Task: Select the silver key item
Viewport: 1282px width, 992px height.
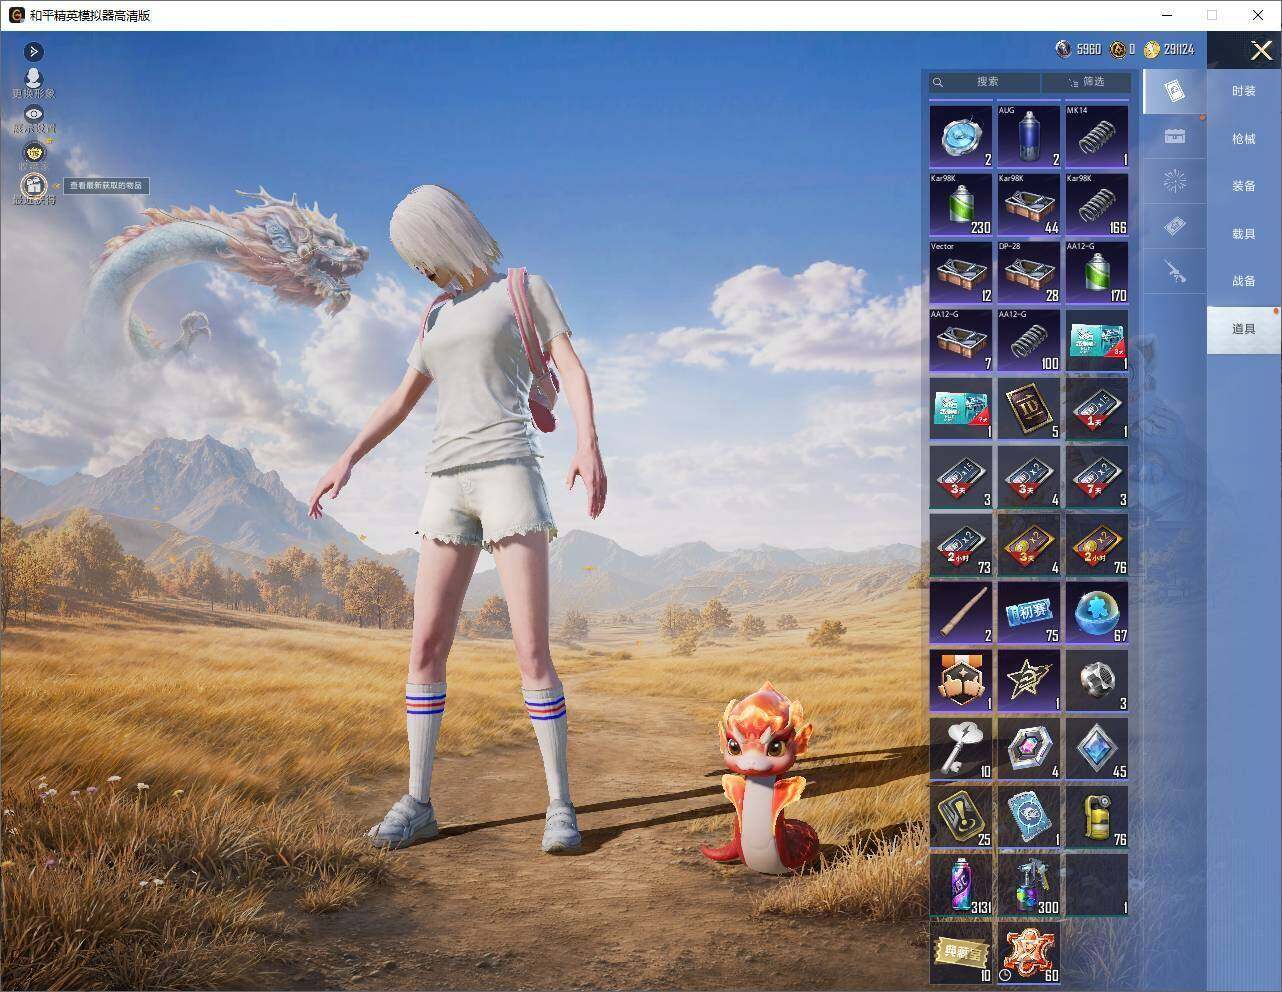Action: [961, 748]
